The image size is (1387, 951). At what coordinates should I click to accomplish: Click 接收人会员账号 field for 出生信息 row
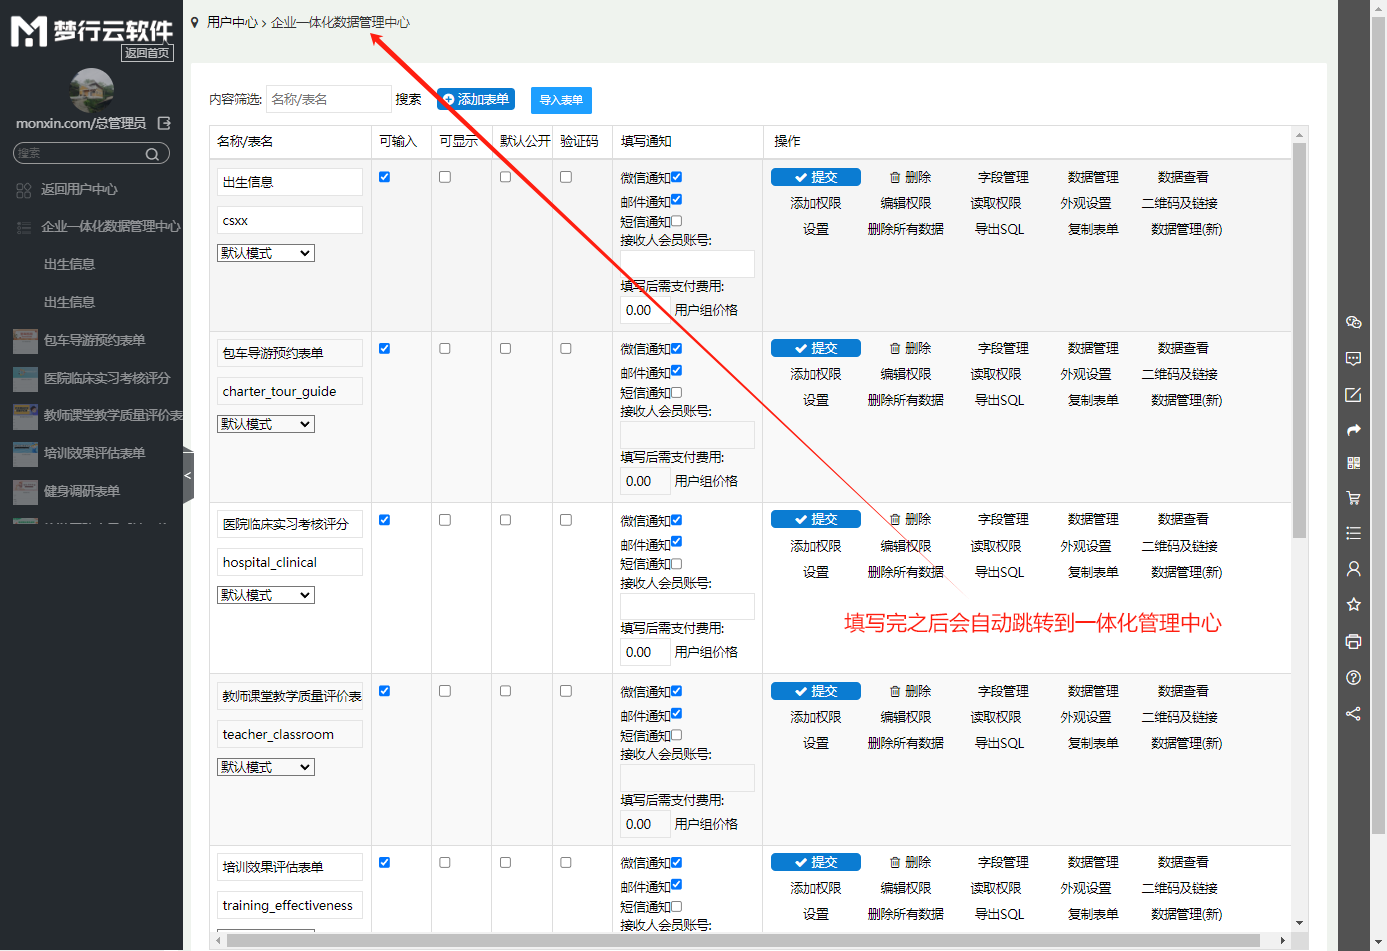(x=688, y=263)
